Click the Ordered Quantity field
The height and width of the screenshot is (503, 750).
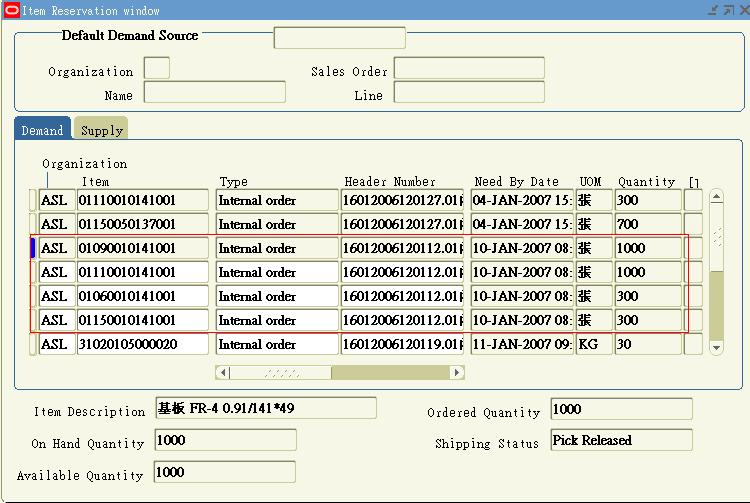tap(621, 409)
